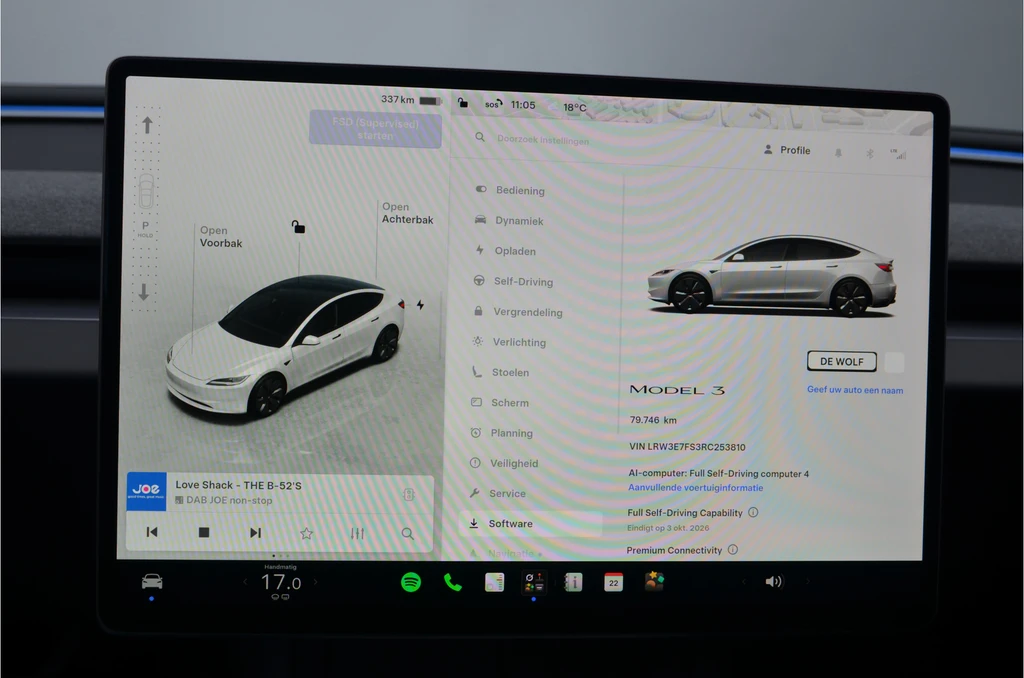Screen dimensions: 1024x678
Task: Tap the VIN number text
Action: pos(687,447)
